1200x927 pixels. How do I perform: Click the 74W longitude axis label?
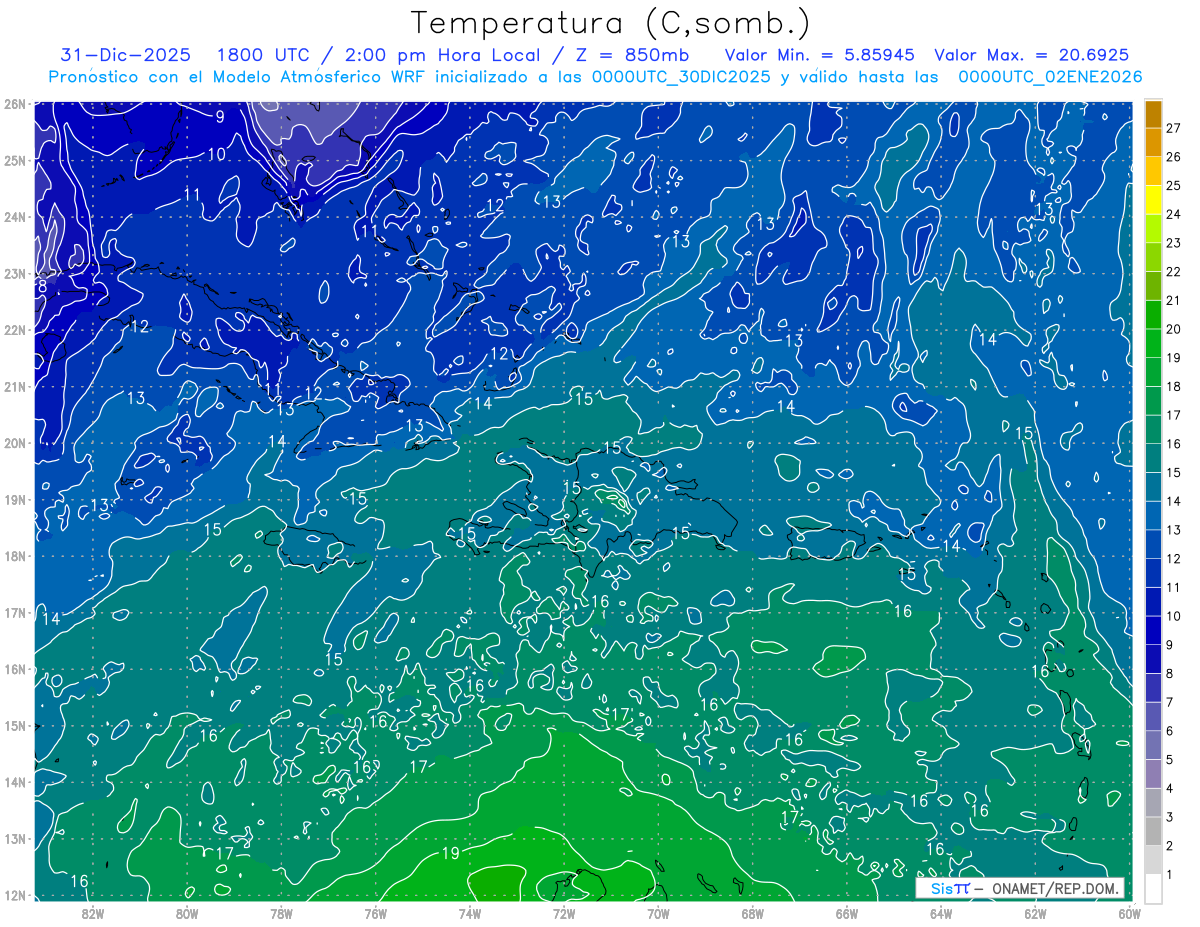(469, 913)
